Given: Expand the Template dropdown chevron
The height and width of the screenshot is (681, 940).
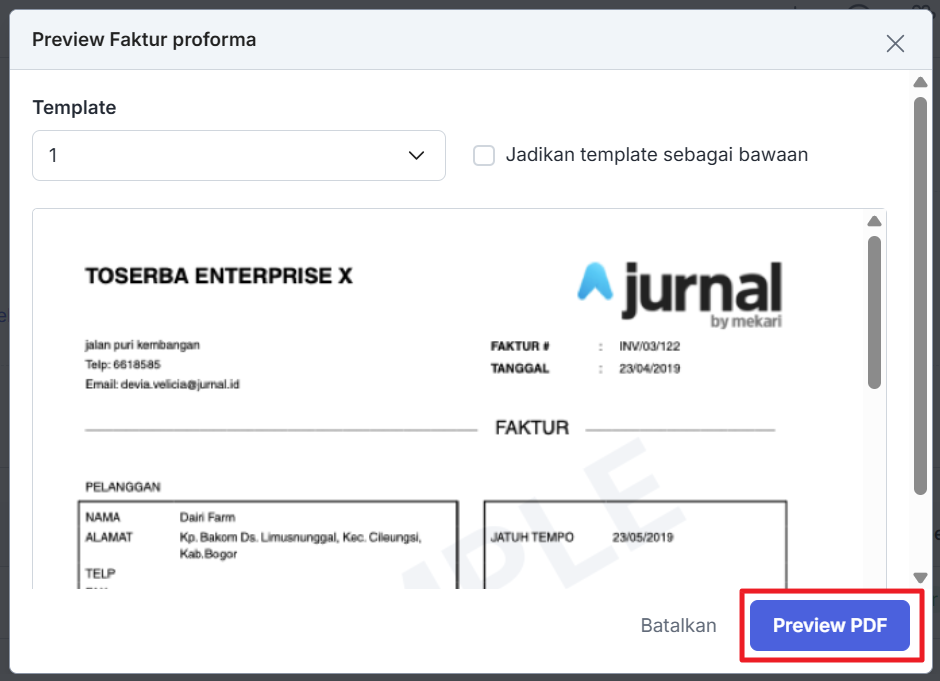Looking at the screenshot, I should [x=417, y=156].
